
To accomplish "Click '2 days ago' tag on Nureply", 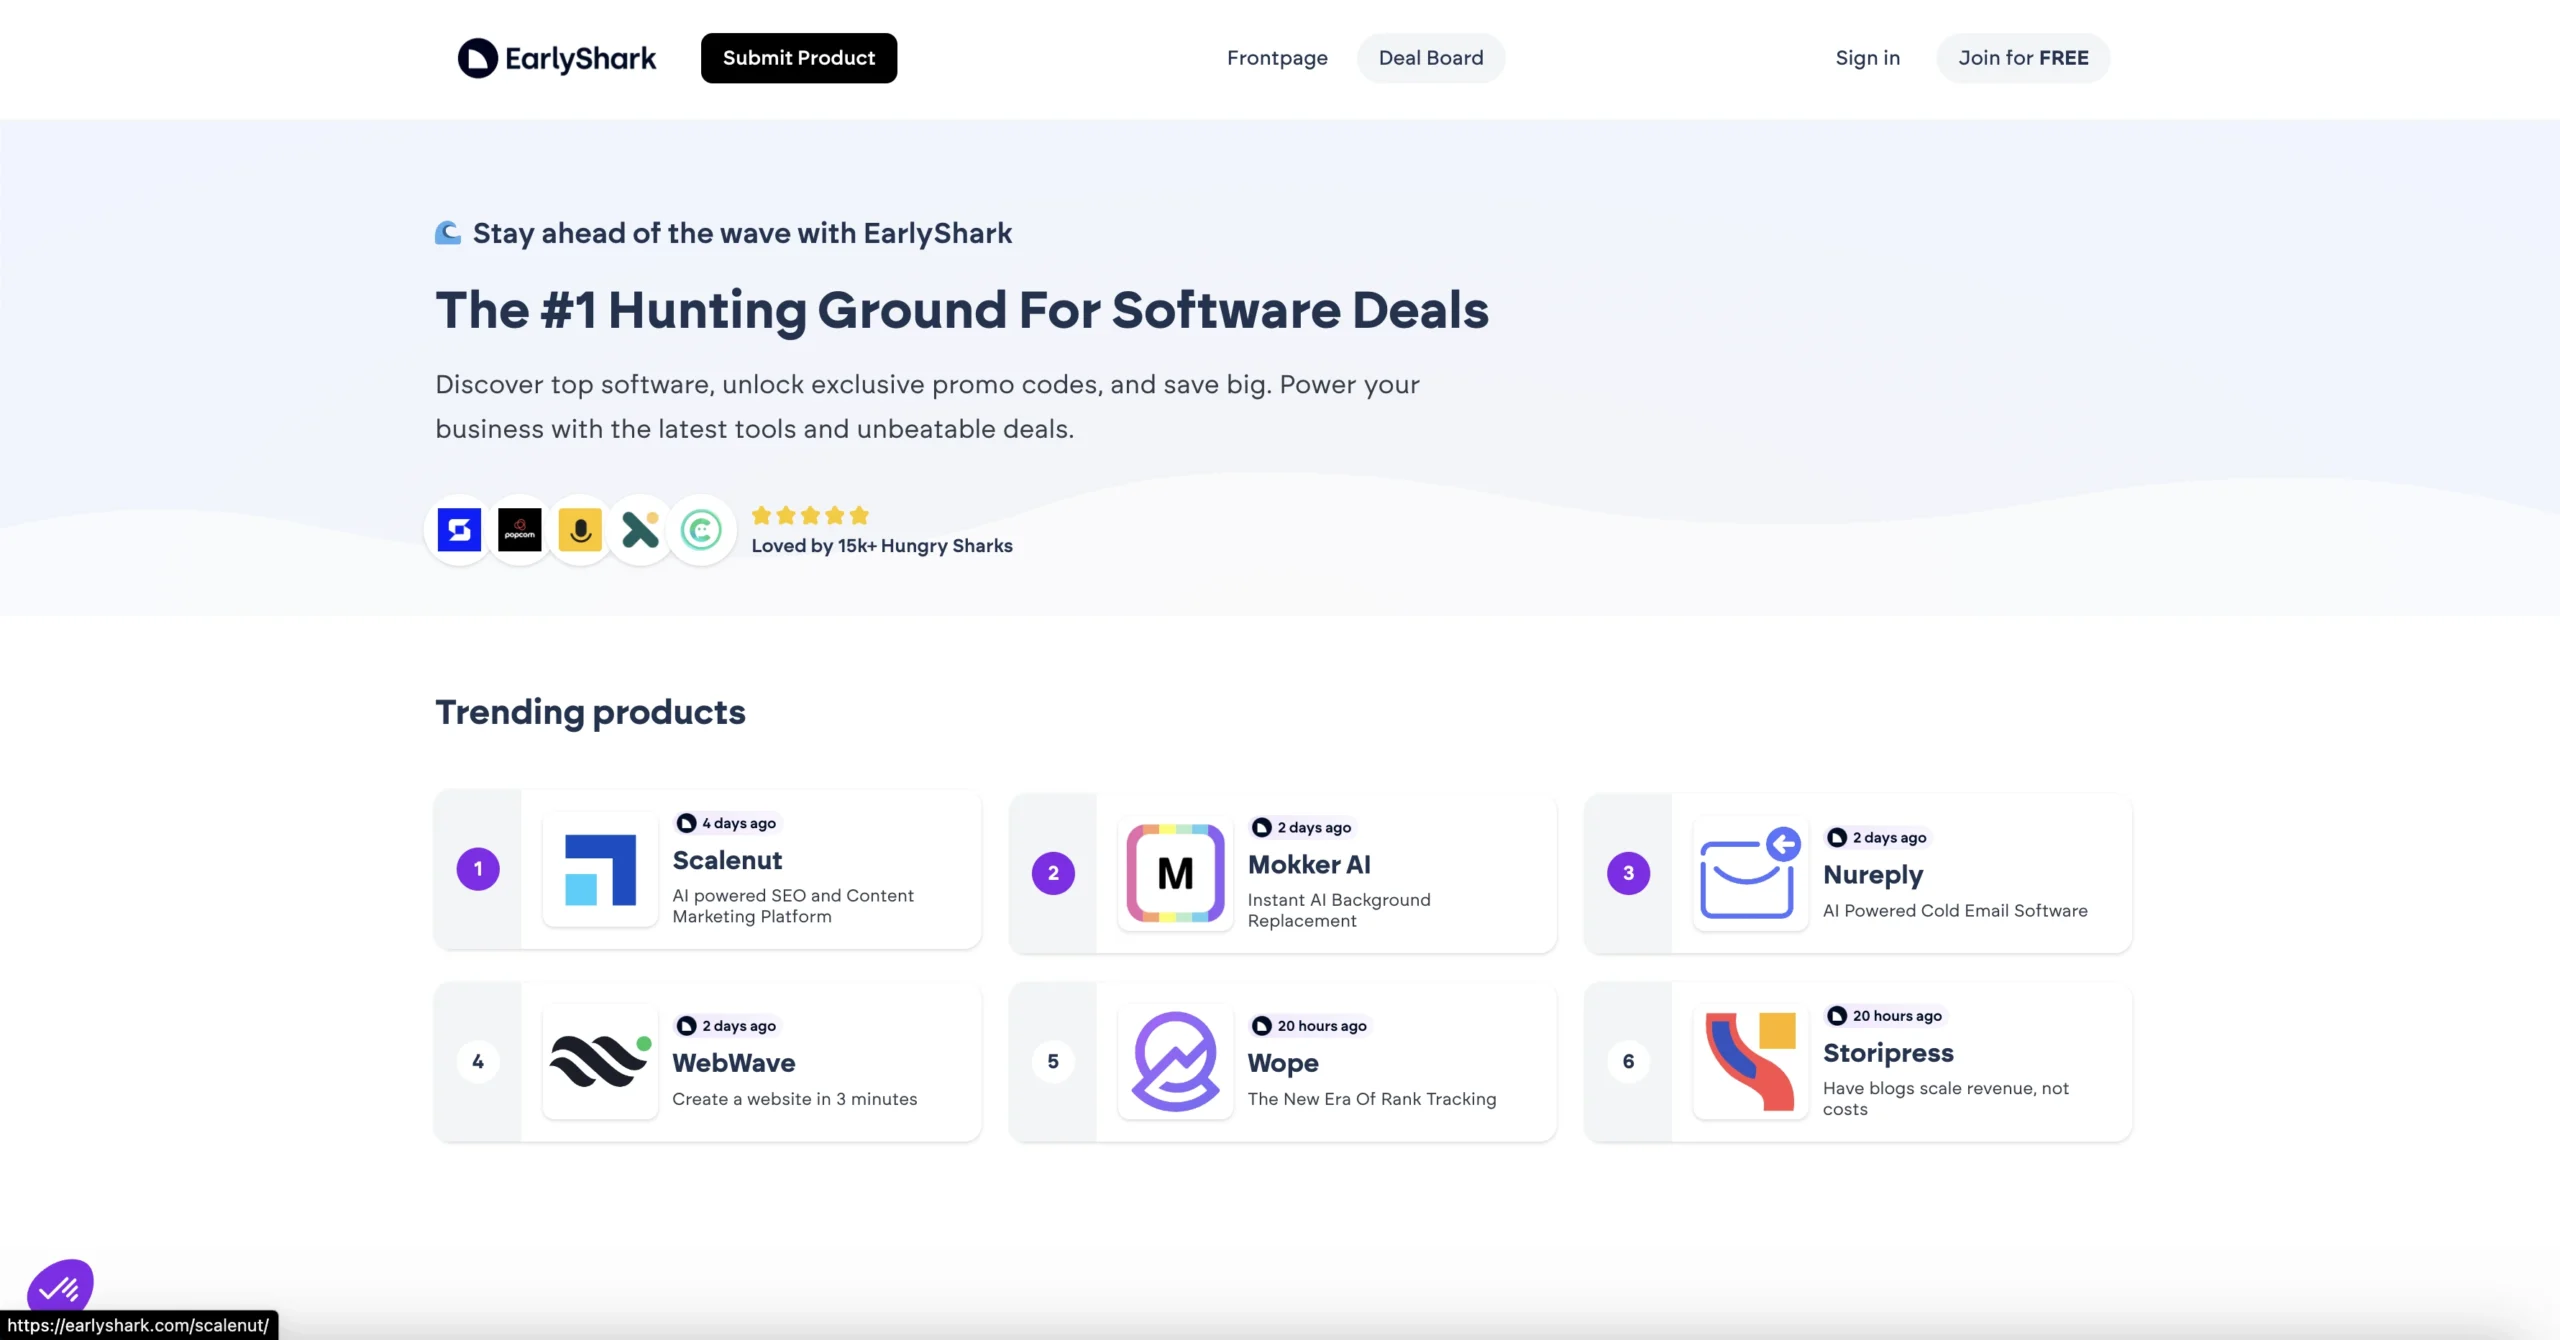I will [x=1877, y=837].
